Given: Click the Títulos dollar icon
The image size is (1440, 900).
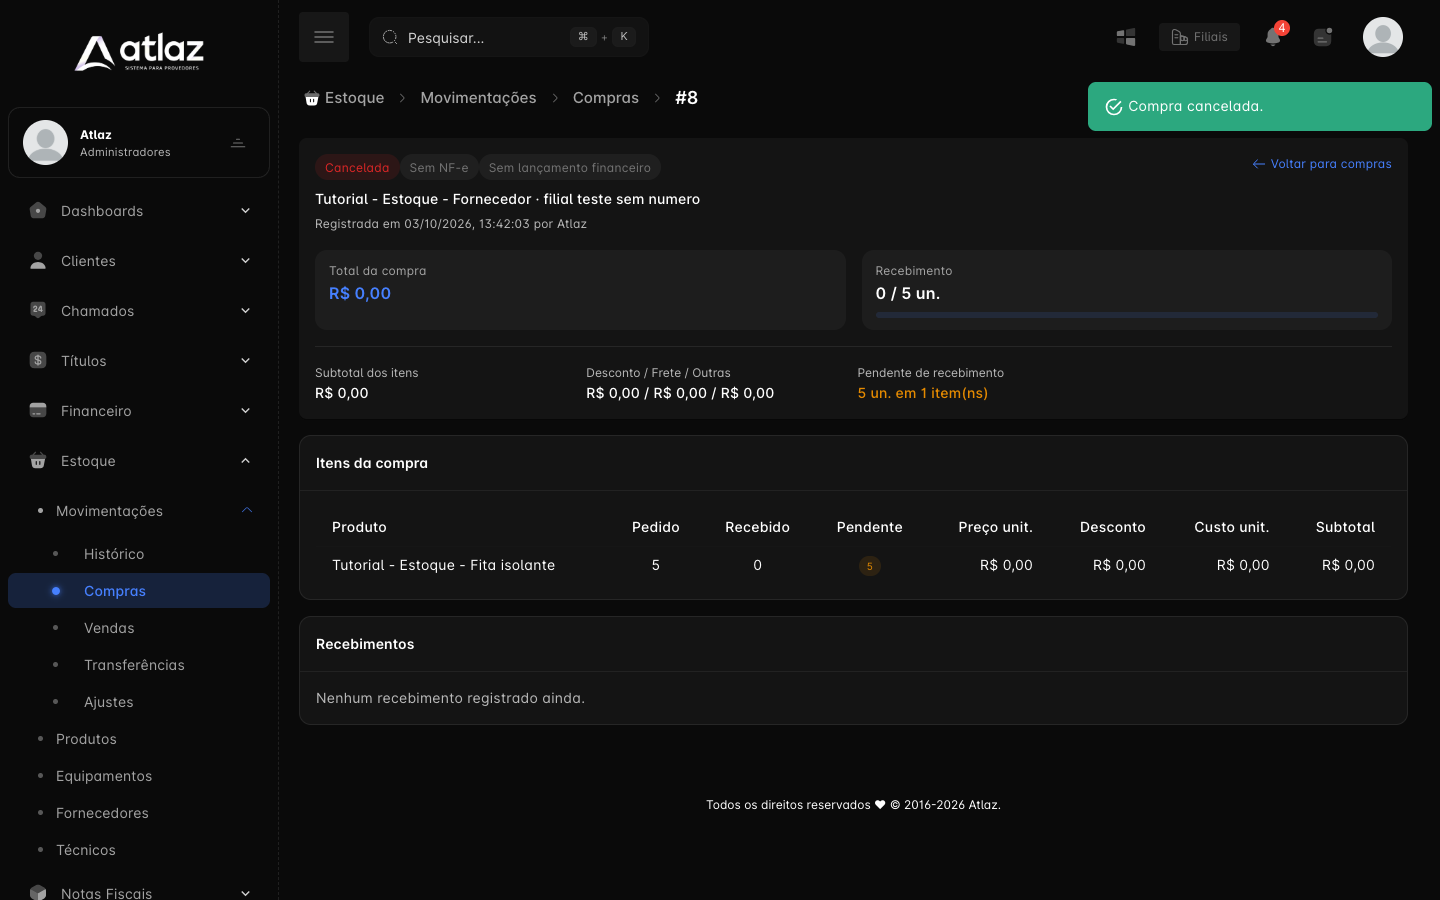Looking at the screenshot, I should pos(38,361).
